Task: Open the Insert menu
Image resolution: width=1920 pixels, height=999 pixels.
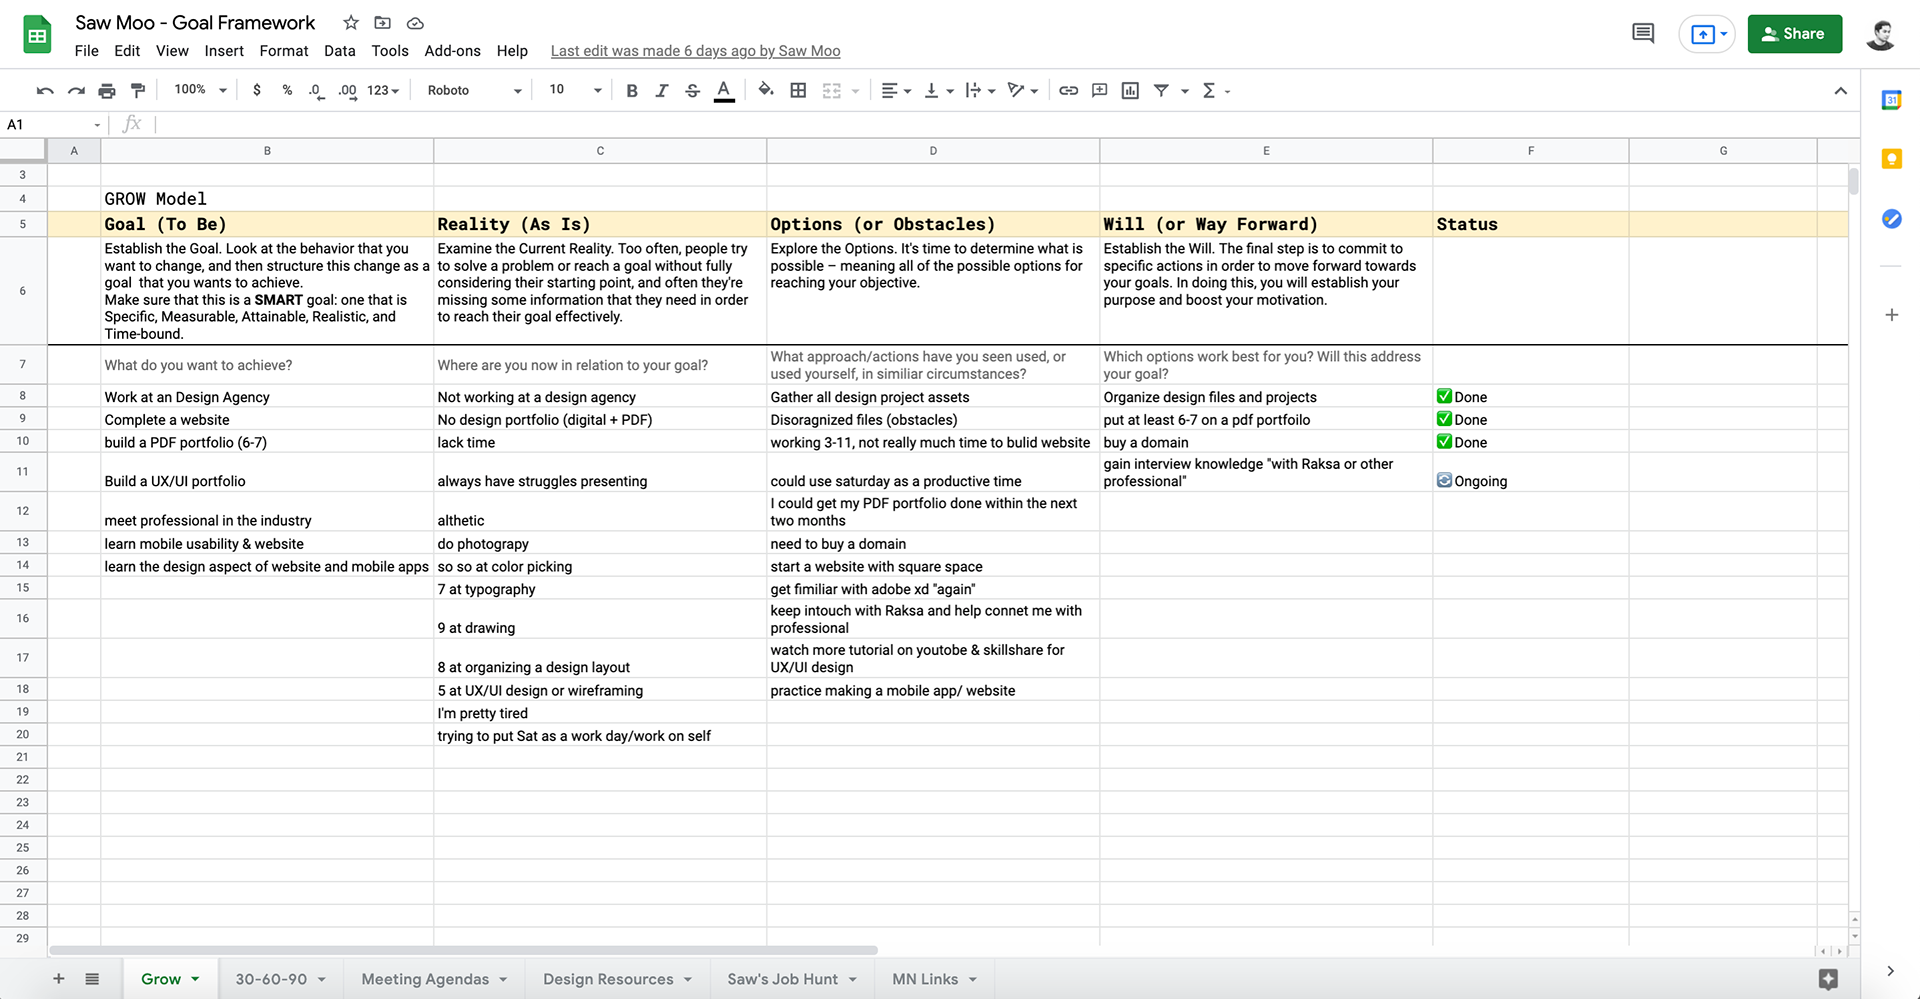Action: point(224,51)
